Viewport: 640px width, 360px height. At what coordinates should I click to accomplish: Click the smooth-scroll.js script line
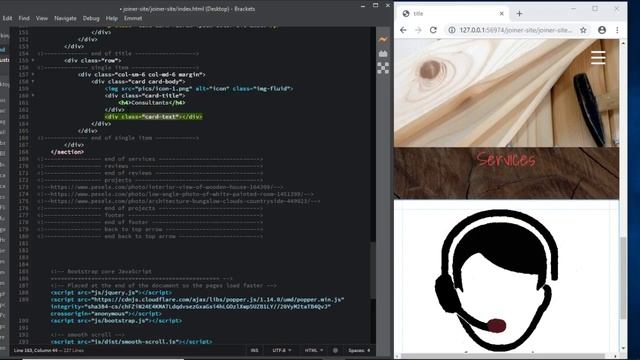131,342
